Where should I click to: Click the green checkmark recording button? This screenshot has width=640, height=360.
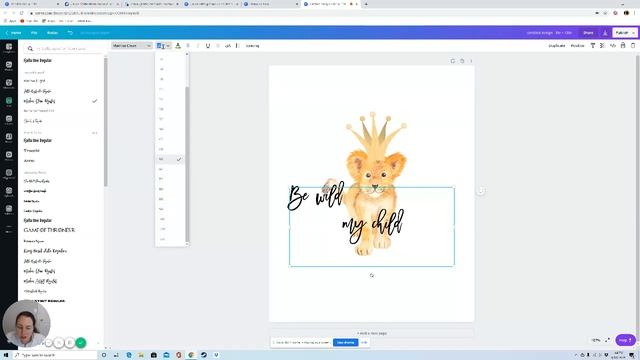[81, 343]
